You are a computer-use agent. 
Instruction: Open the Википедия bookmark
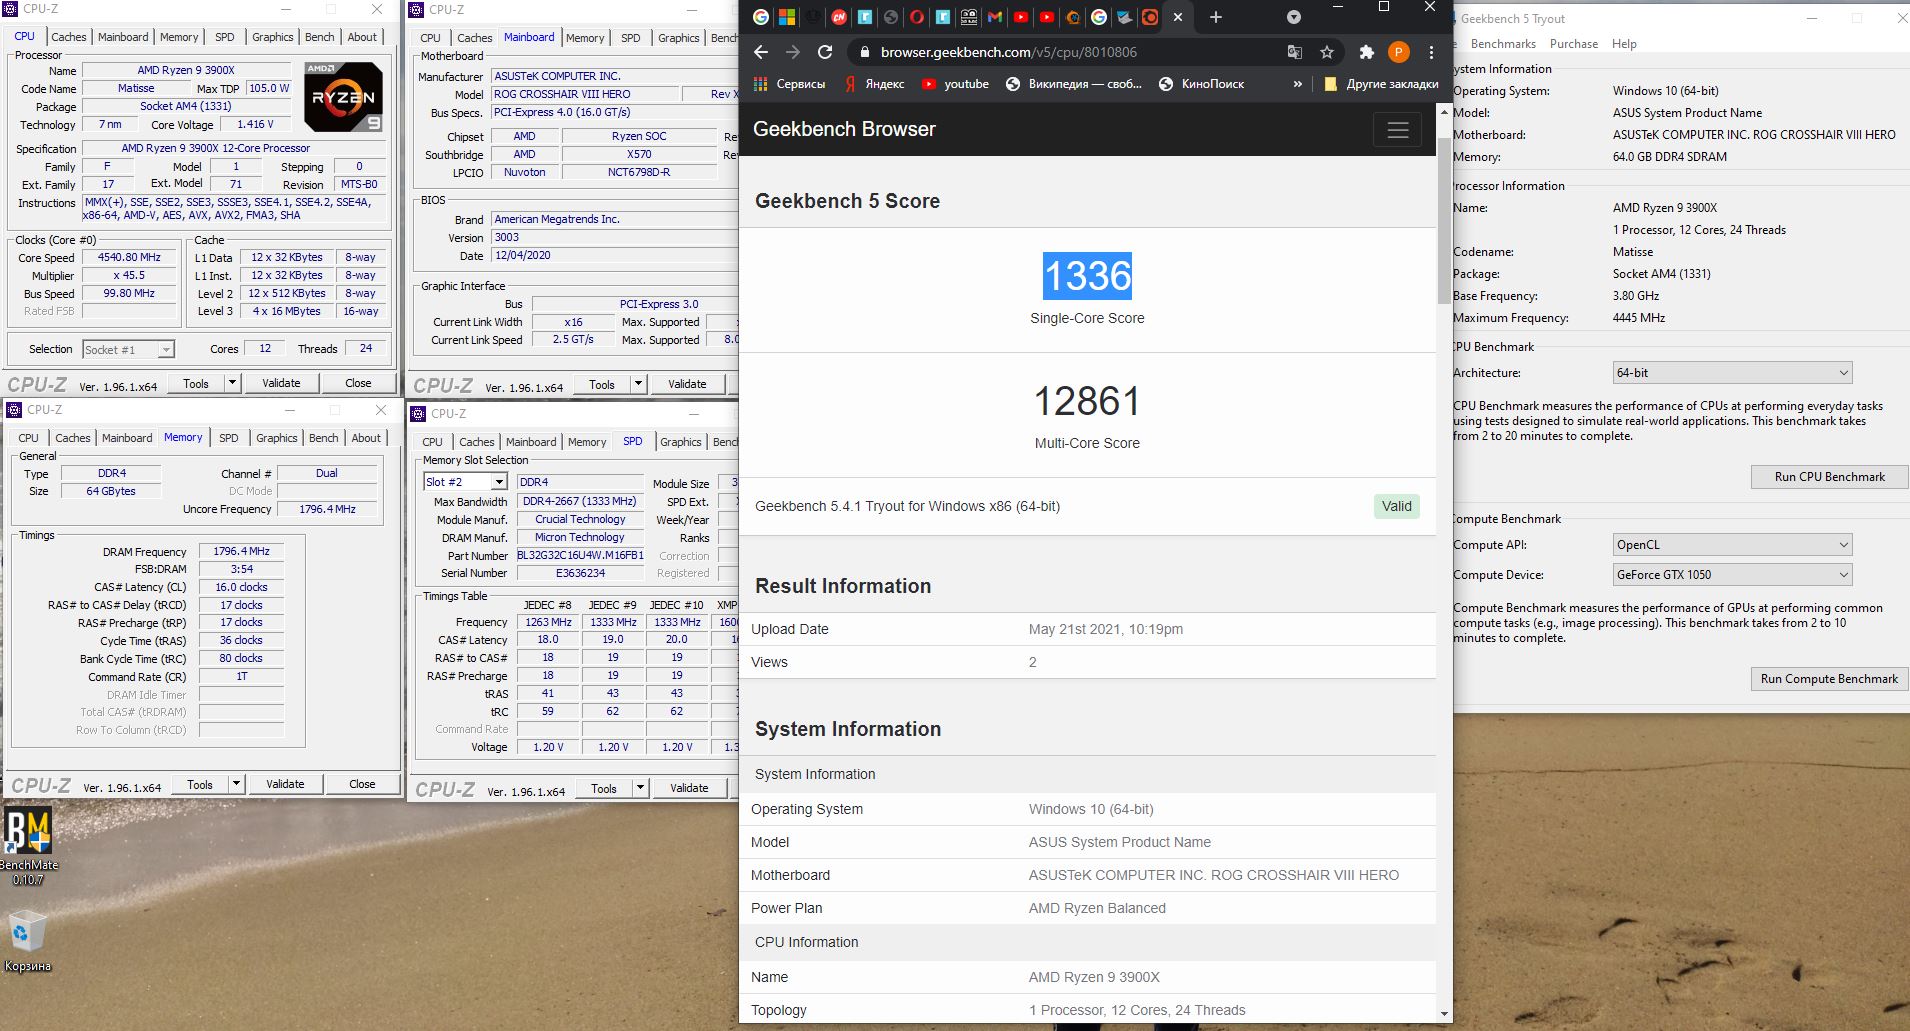pyautogui.click(x=1074, y=84)
